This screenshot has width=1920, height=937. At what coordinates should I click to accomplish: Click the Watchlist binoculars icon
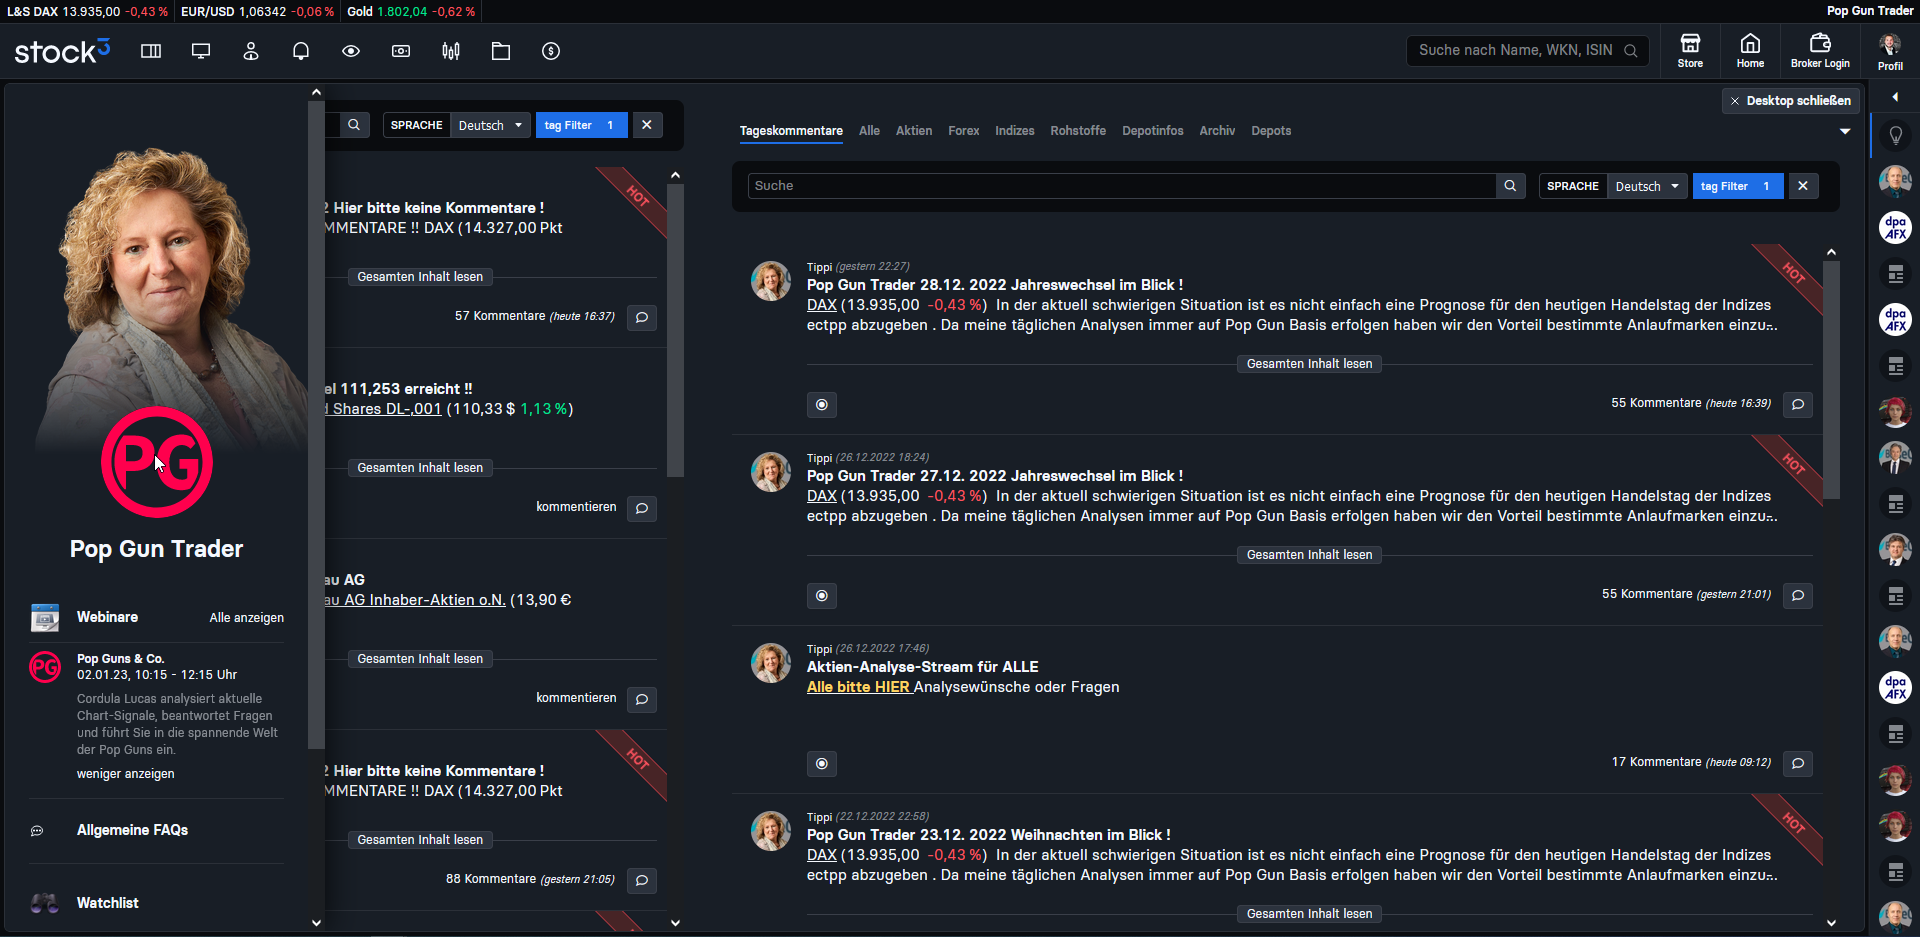(45, 903)
